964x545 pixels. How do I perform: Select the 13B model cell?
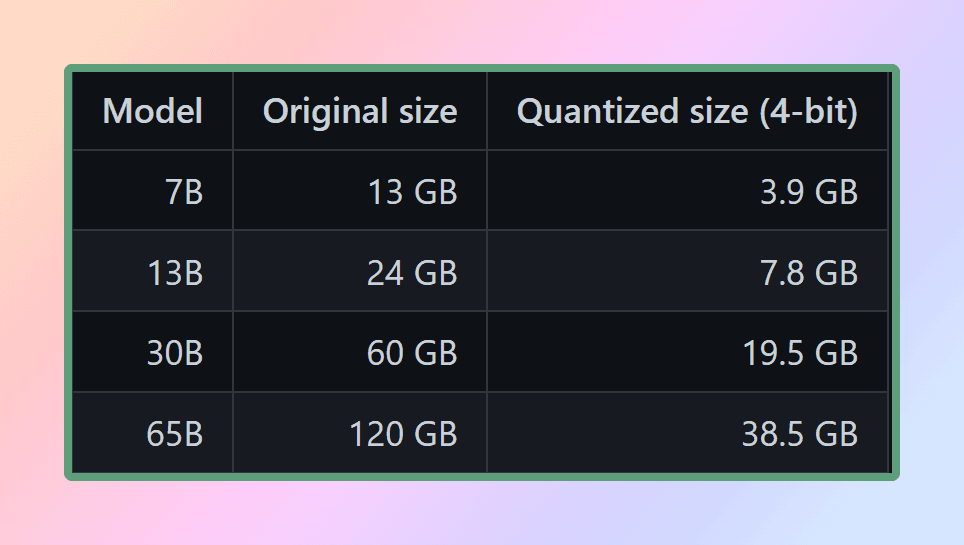point(152,271)
